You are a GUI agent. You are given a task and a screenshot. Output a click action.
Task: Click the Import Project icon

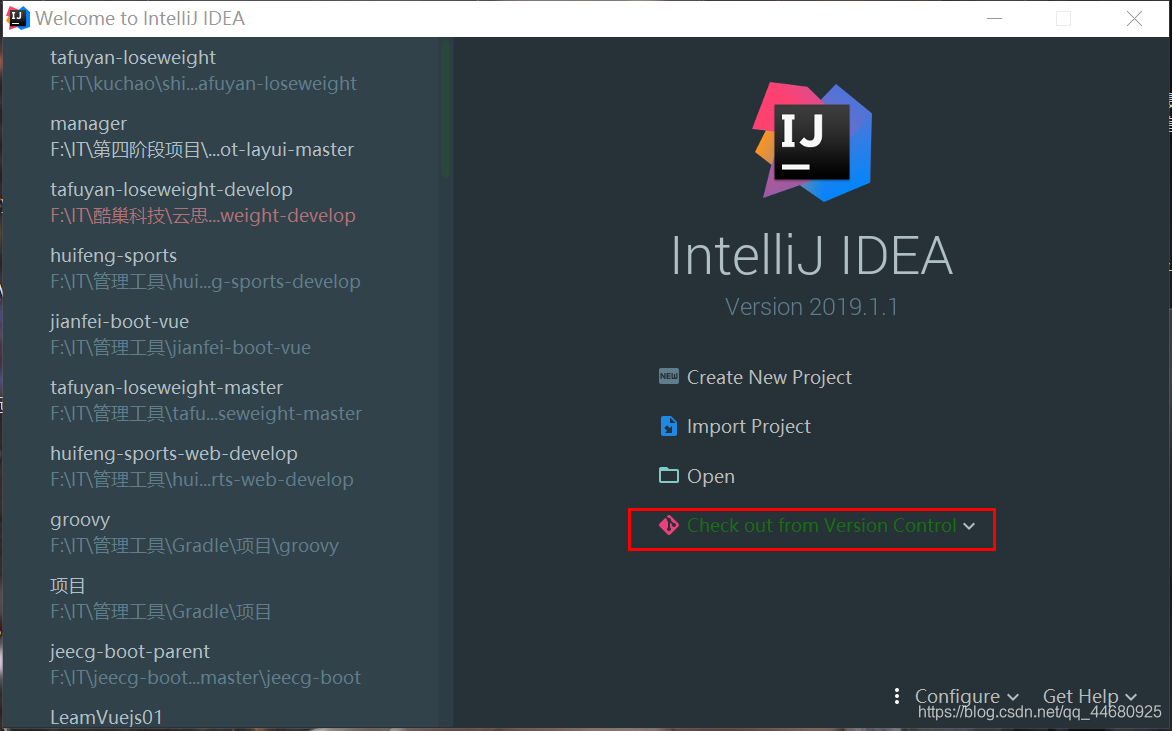click(668, 426)
